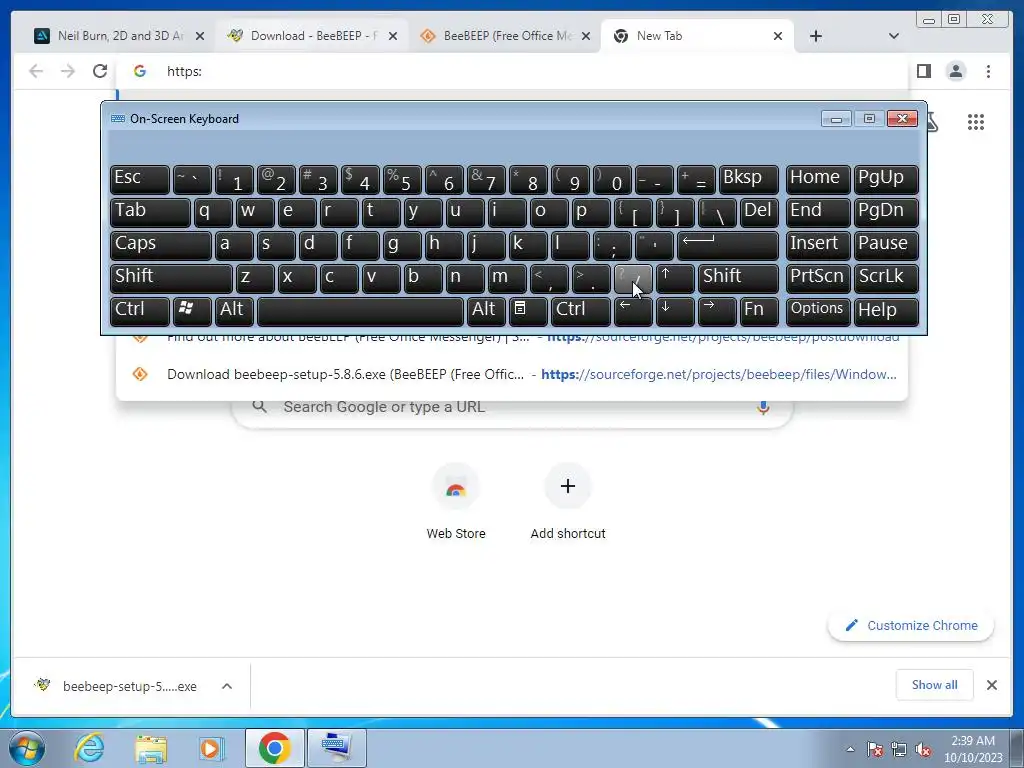Click Customize Chrome button

911,625
